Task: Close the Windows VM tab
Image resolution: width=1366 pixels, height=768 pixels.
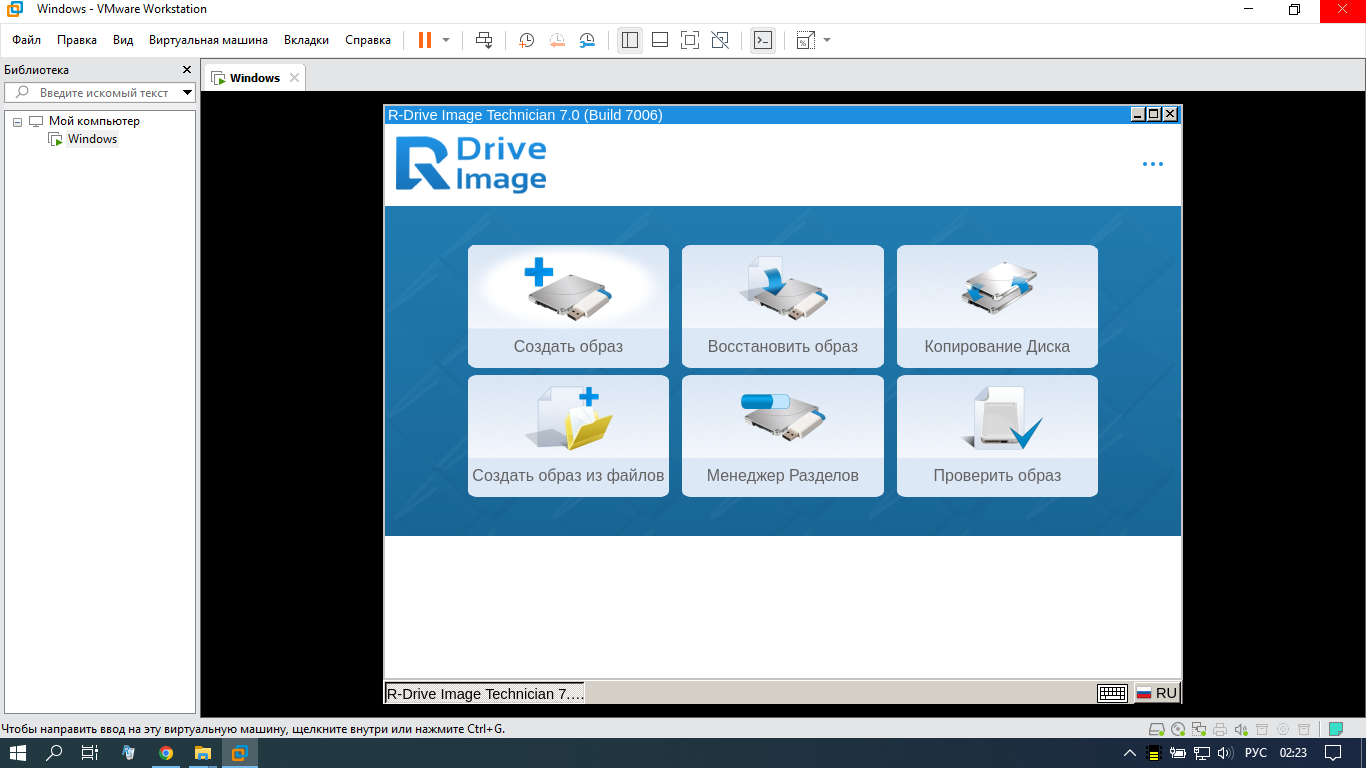Action: tap(294, 78)
